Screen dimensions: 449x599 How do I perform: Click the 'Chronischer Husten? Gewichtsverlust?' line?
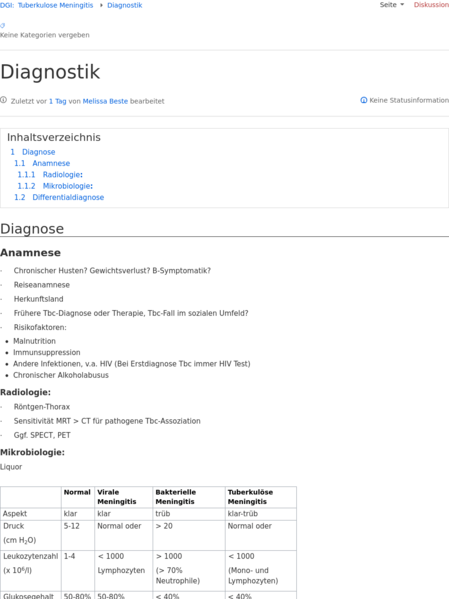point(112,271)
